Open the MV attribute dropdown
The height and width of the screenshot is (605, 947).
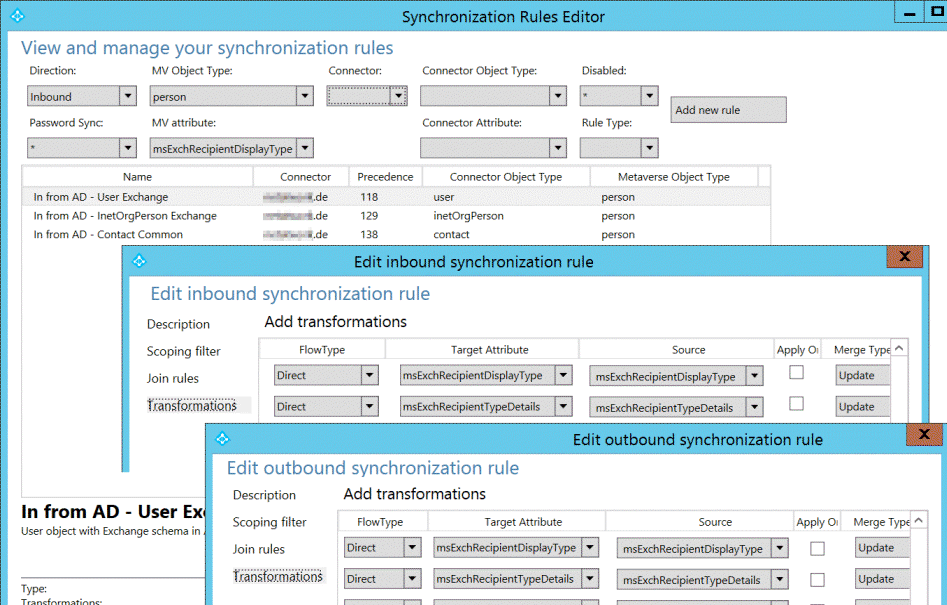pyautogui.click(x=231, y=148)
